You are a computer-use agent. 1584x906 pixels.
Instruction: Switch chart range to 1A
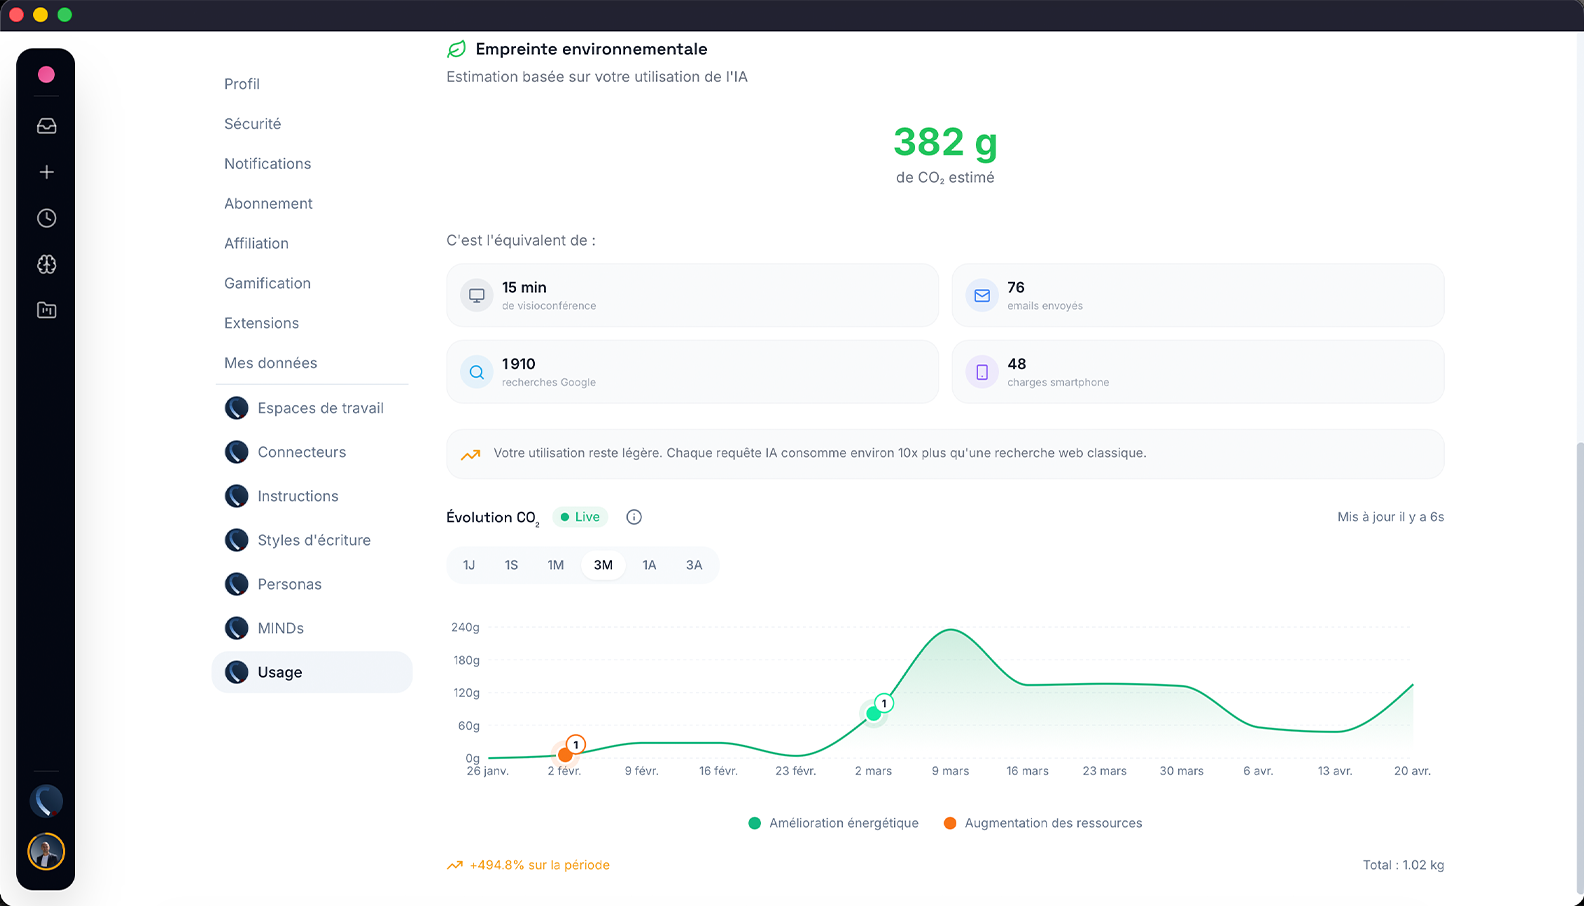point(649,565)
